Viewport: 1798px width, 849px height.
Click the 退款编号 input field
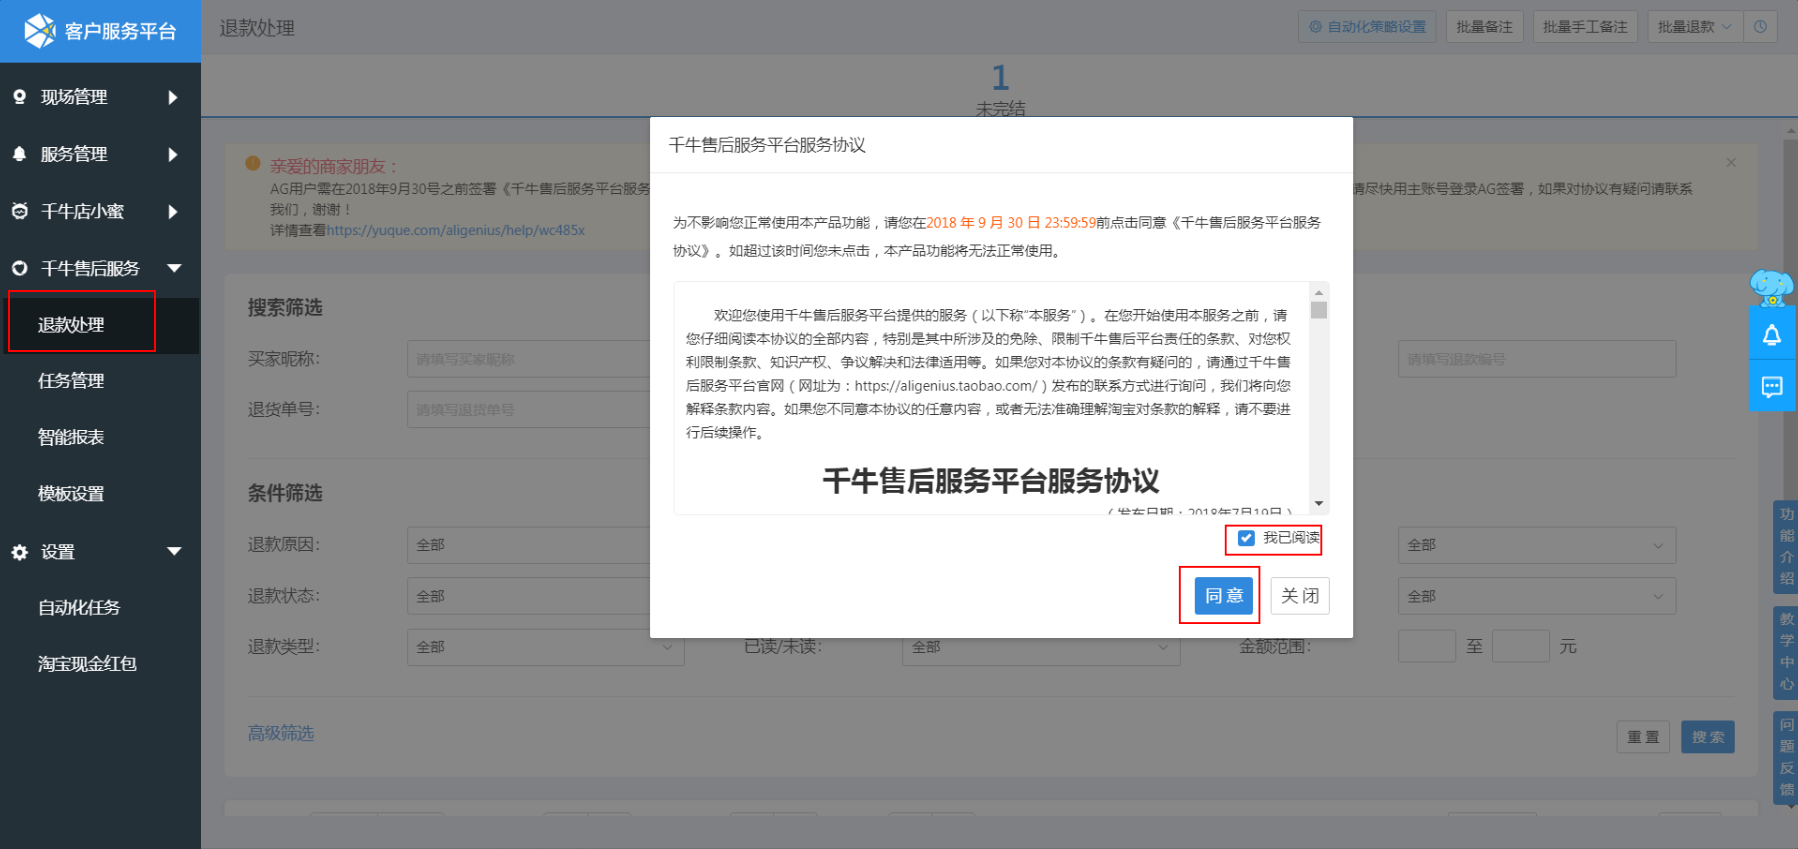pyautogui.click(x=1537, y=359)
